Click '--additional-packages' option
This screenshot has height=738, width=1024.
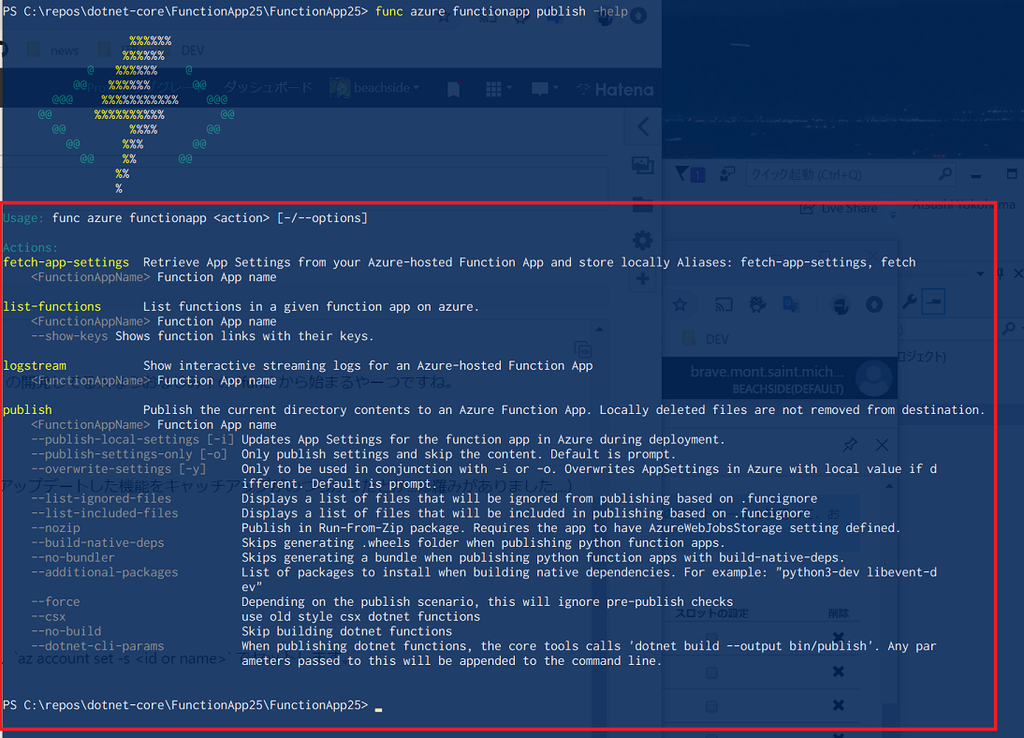pyautogui.click(x=104, y=572)
